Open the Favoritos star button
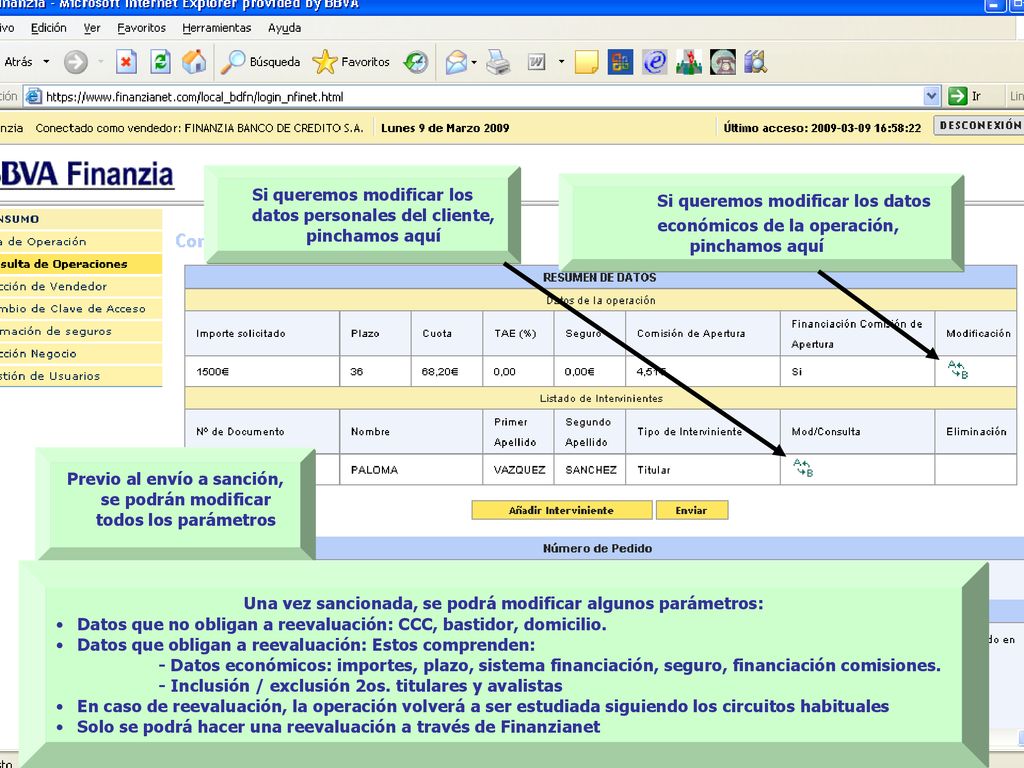 click(x=351, y=61)
